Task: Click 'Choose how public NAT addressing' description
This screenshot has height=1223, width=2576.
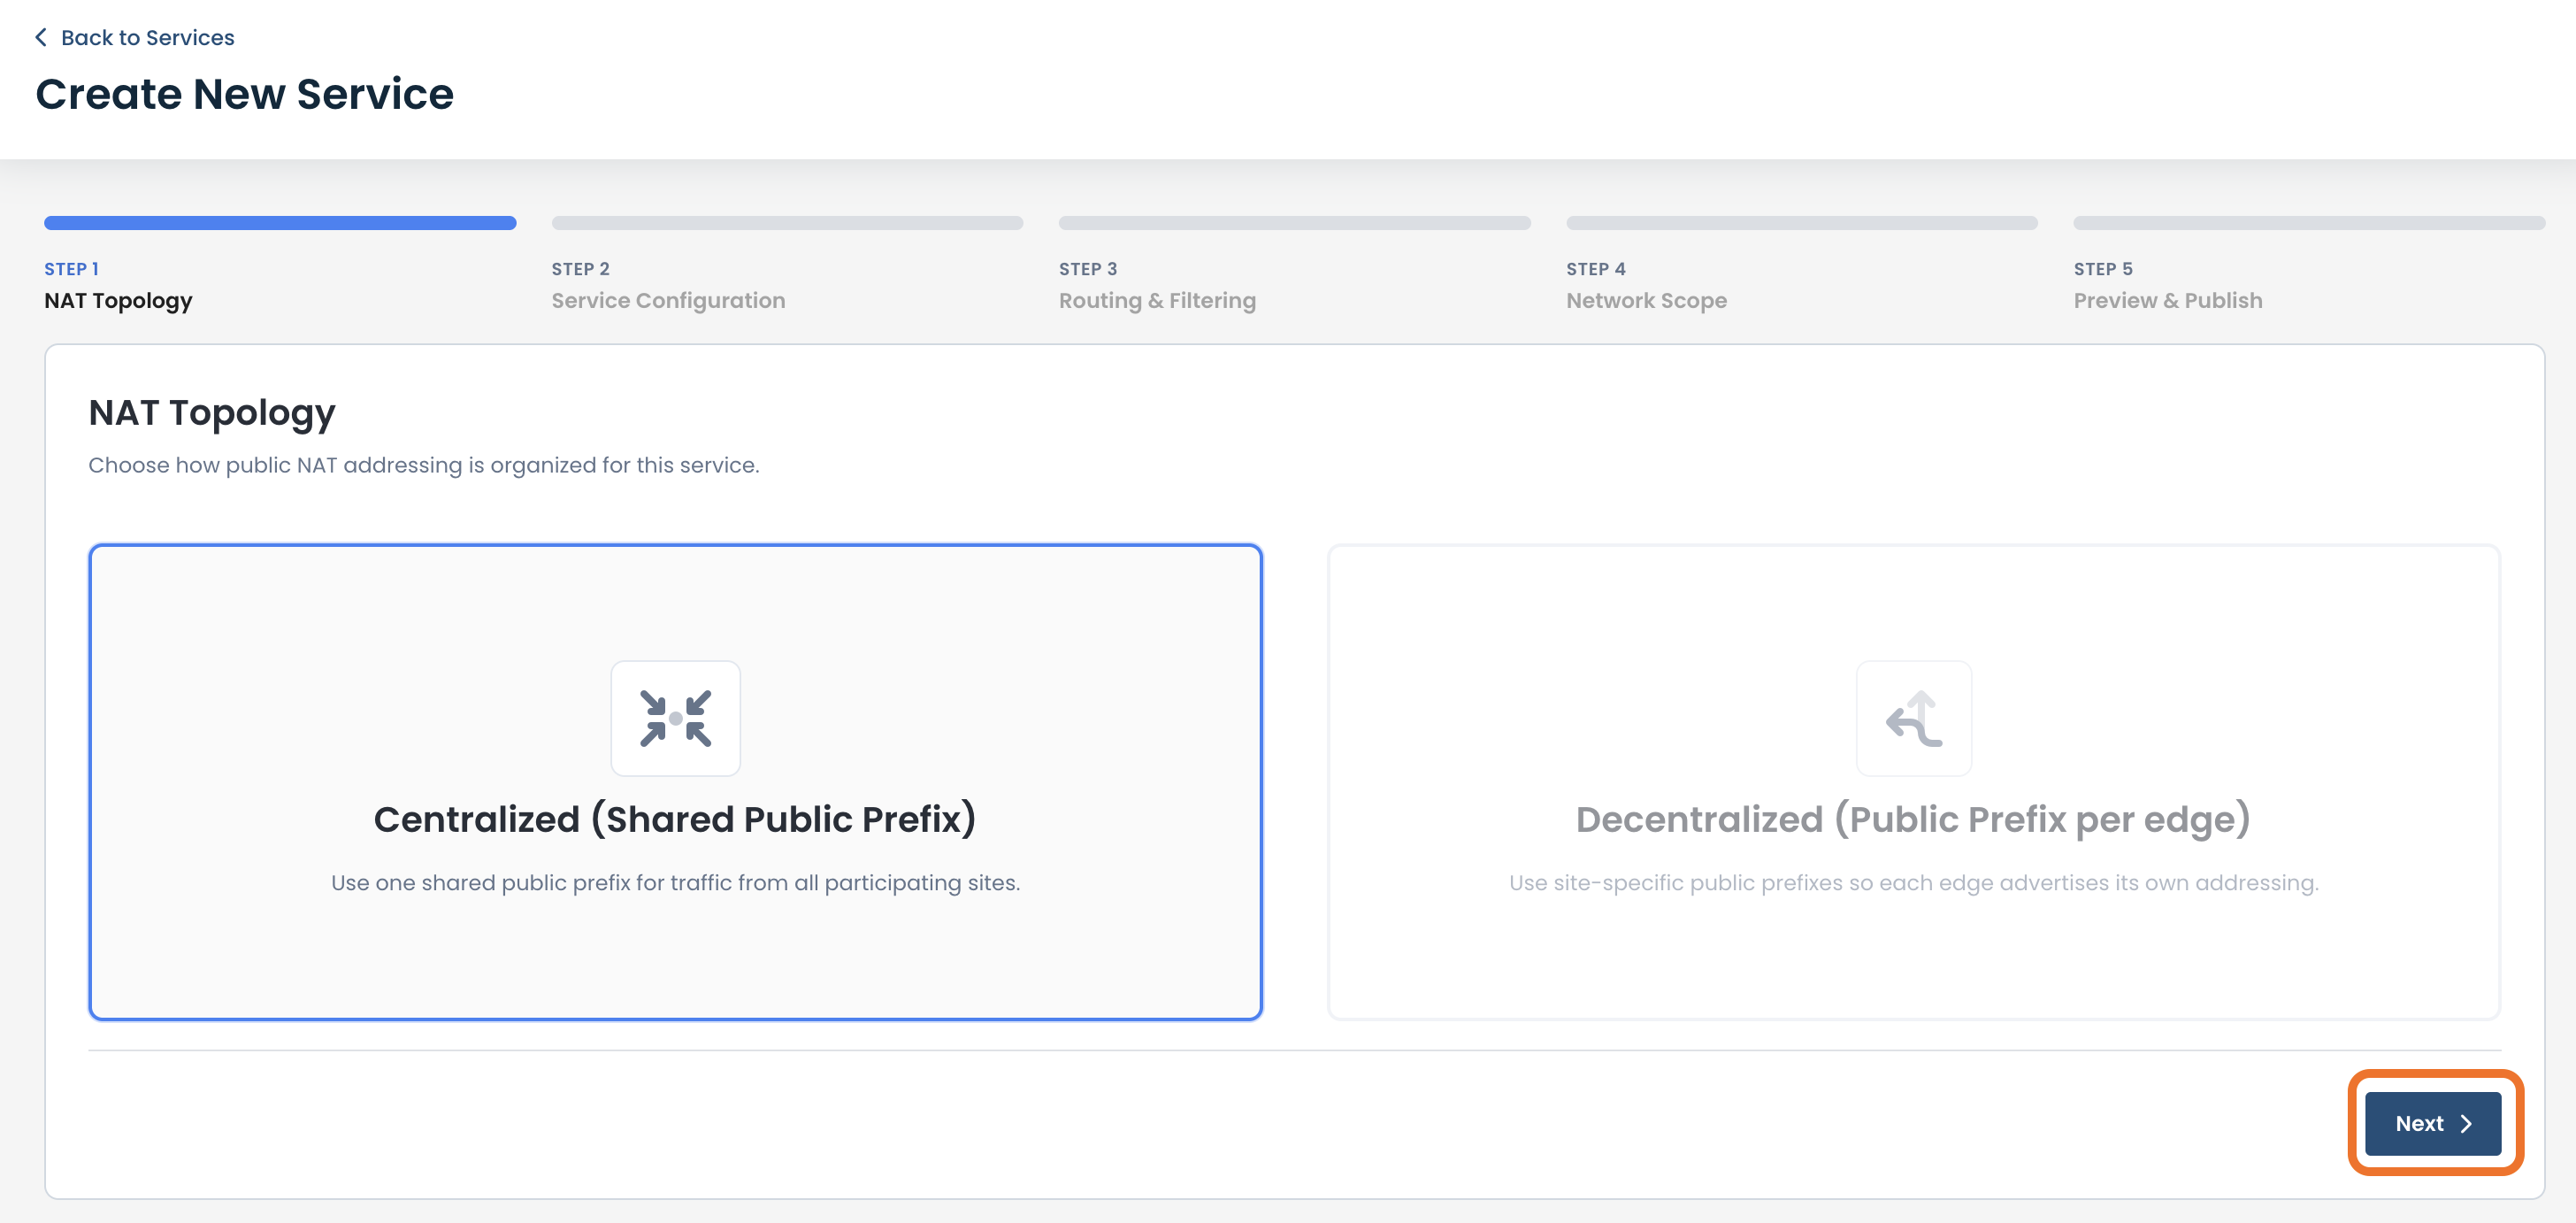Action: 424,465
